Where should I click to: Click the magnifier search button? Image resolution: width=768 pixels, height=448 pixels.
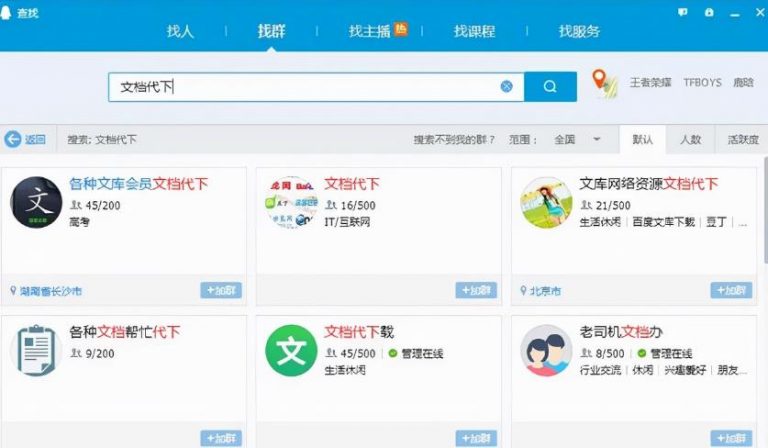550,87
